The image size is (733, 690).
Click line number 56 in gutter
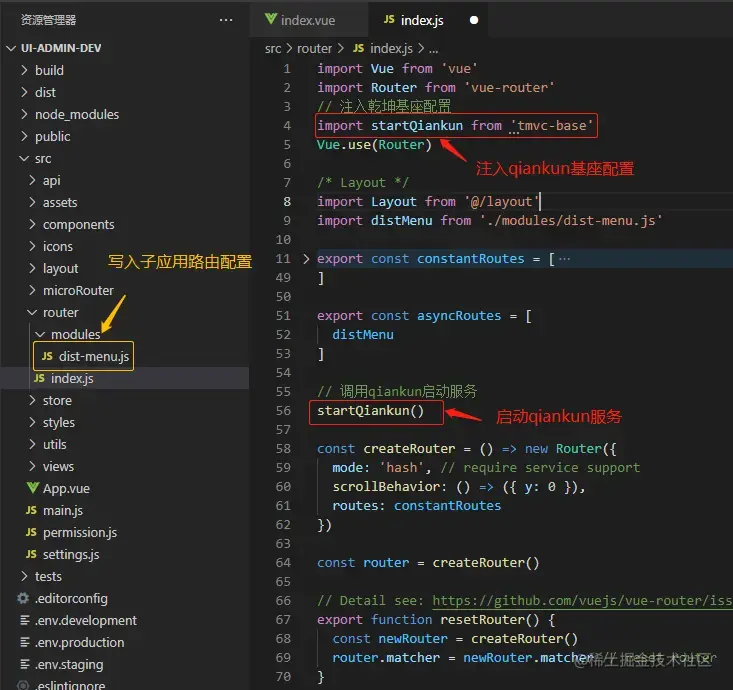283,410
